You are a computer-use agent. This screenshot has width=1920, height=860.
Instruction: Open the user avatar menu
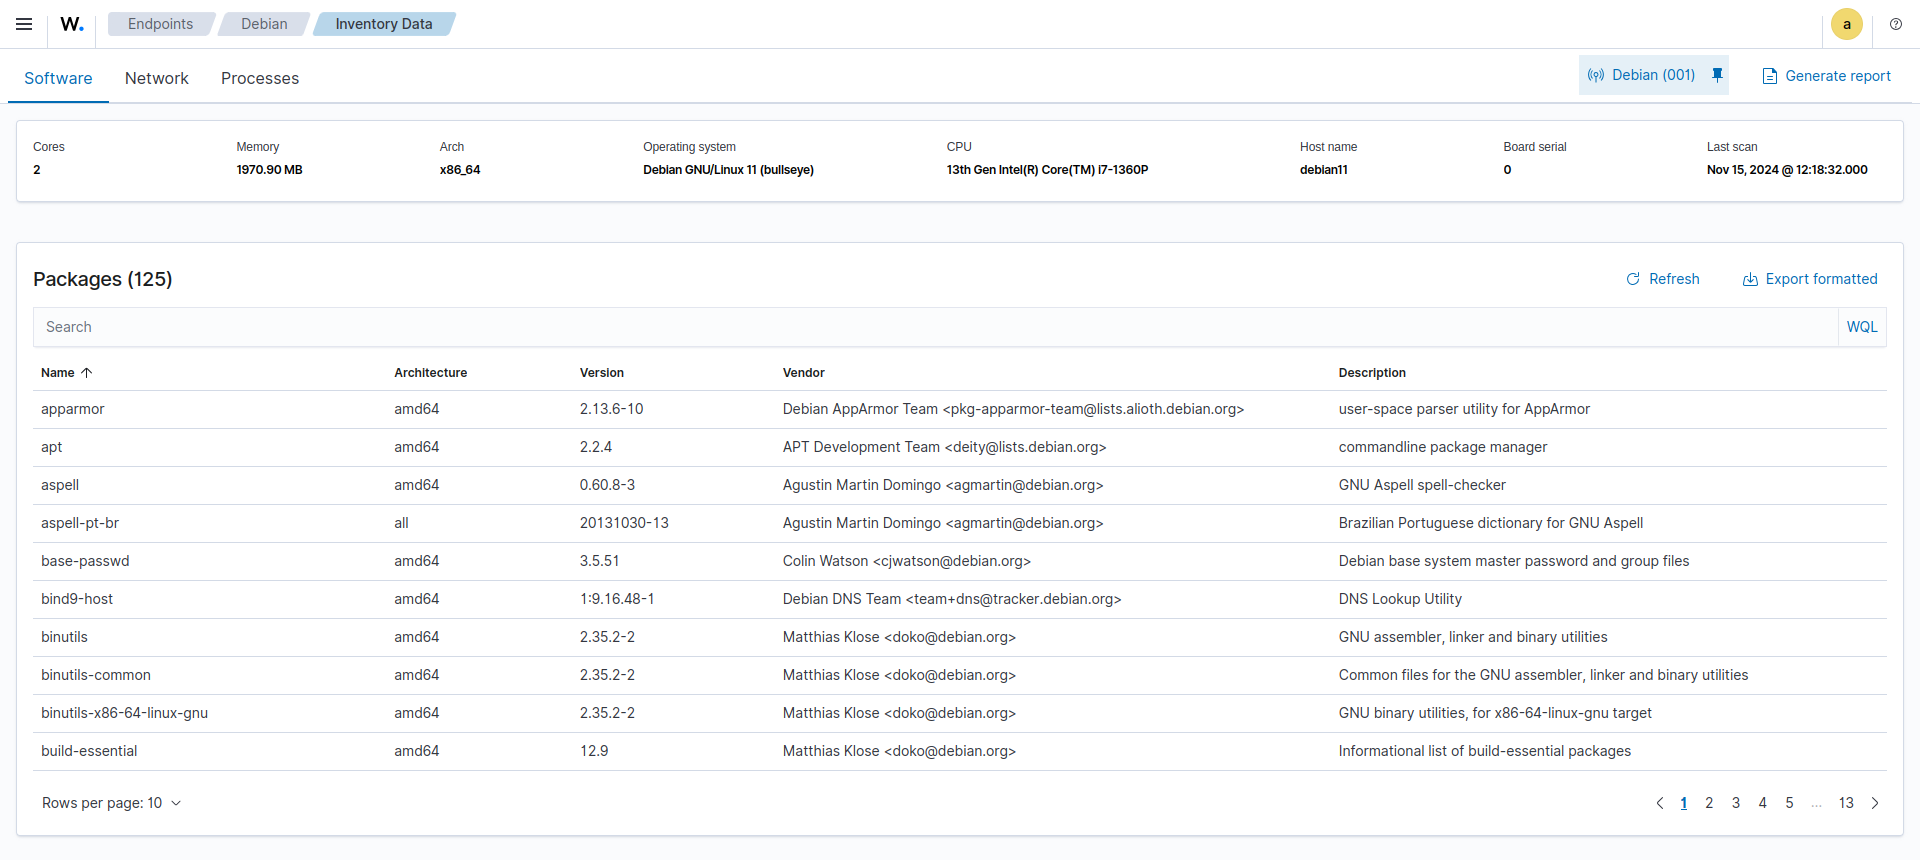pyautogui.click(x=1846, y=24)
